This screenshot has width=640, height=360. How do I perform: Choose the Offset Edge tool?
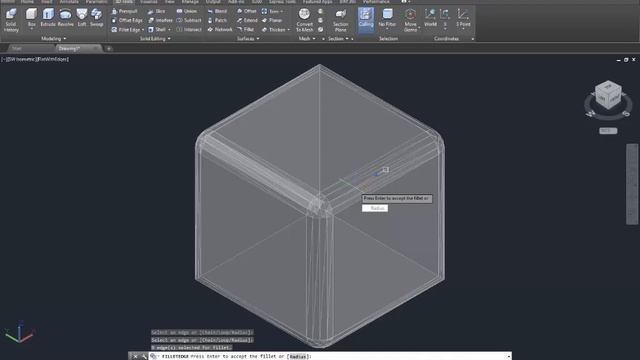coord(127,20)
